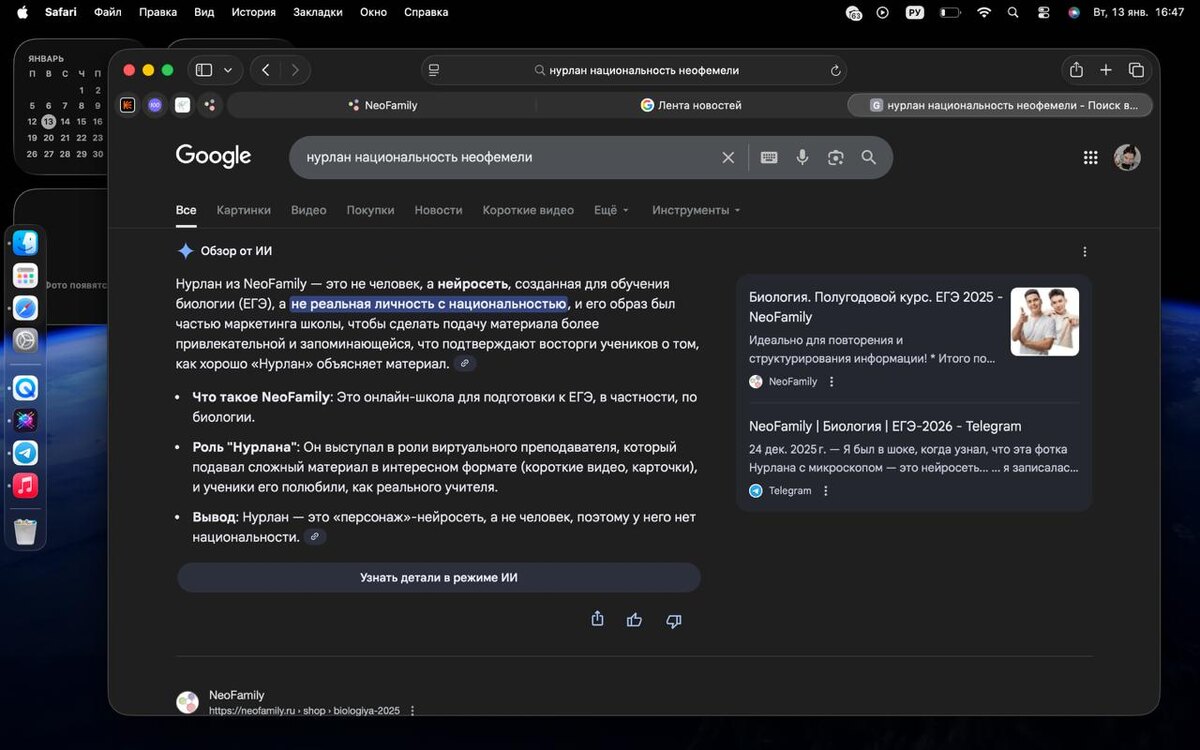
Task: Submit search with the magnifier icon
Action: [868, 157]
